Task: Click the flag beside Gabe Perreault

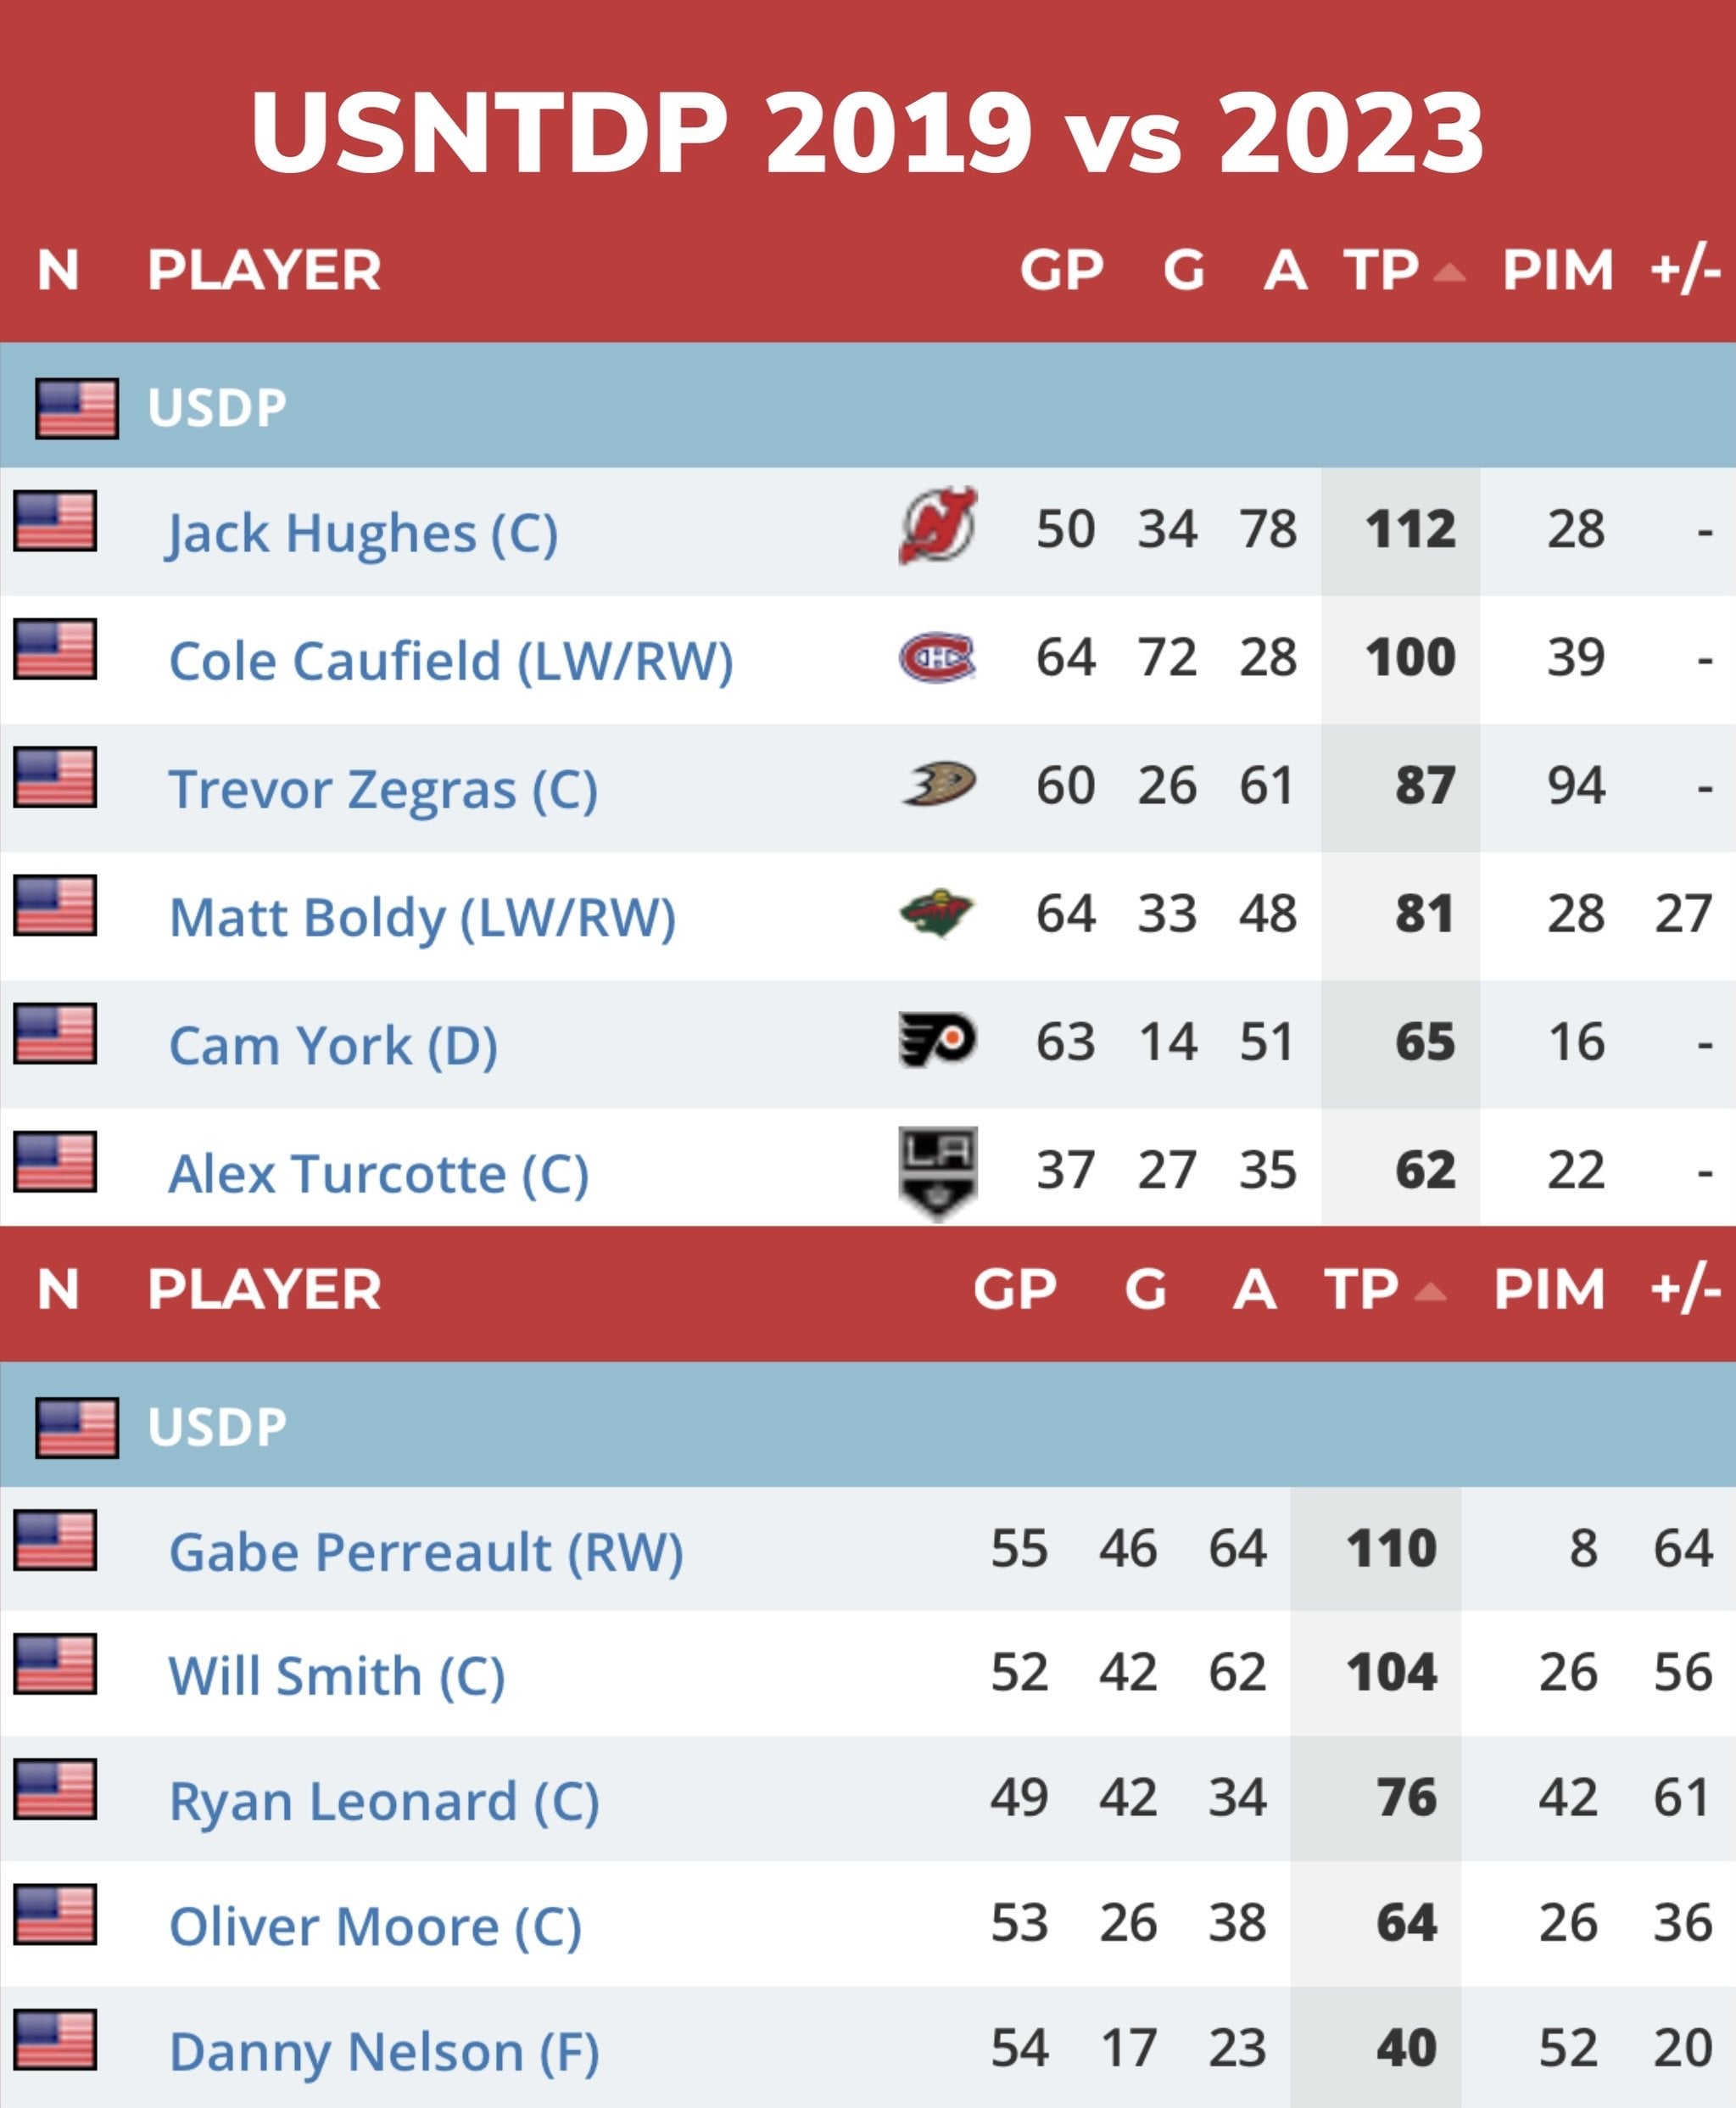Action: 55,1540
